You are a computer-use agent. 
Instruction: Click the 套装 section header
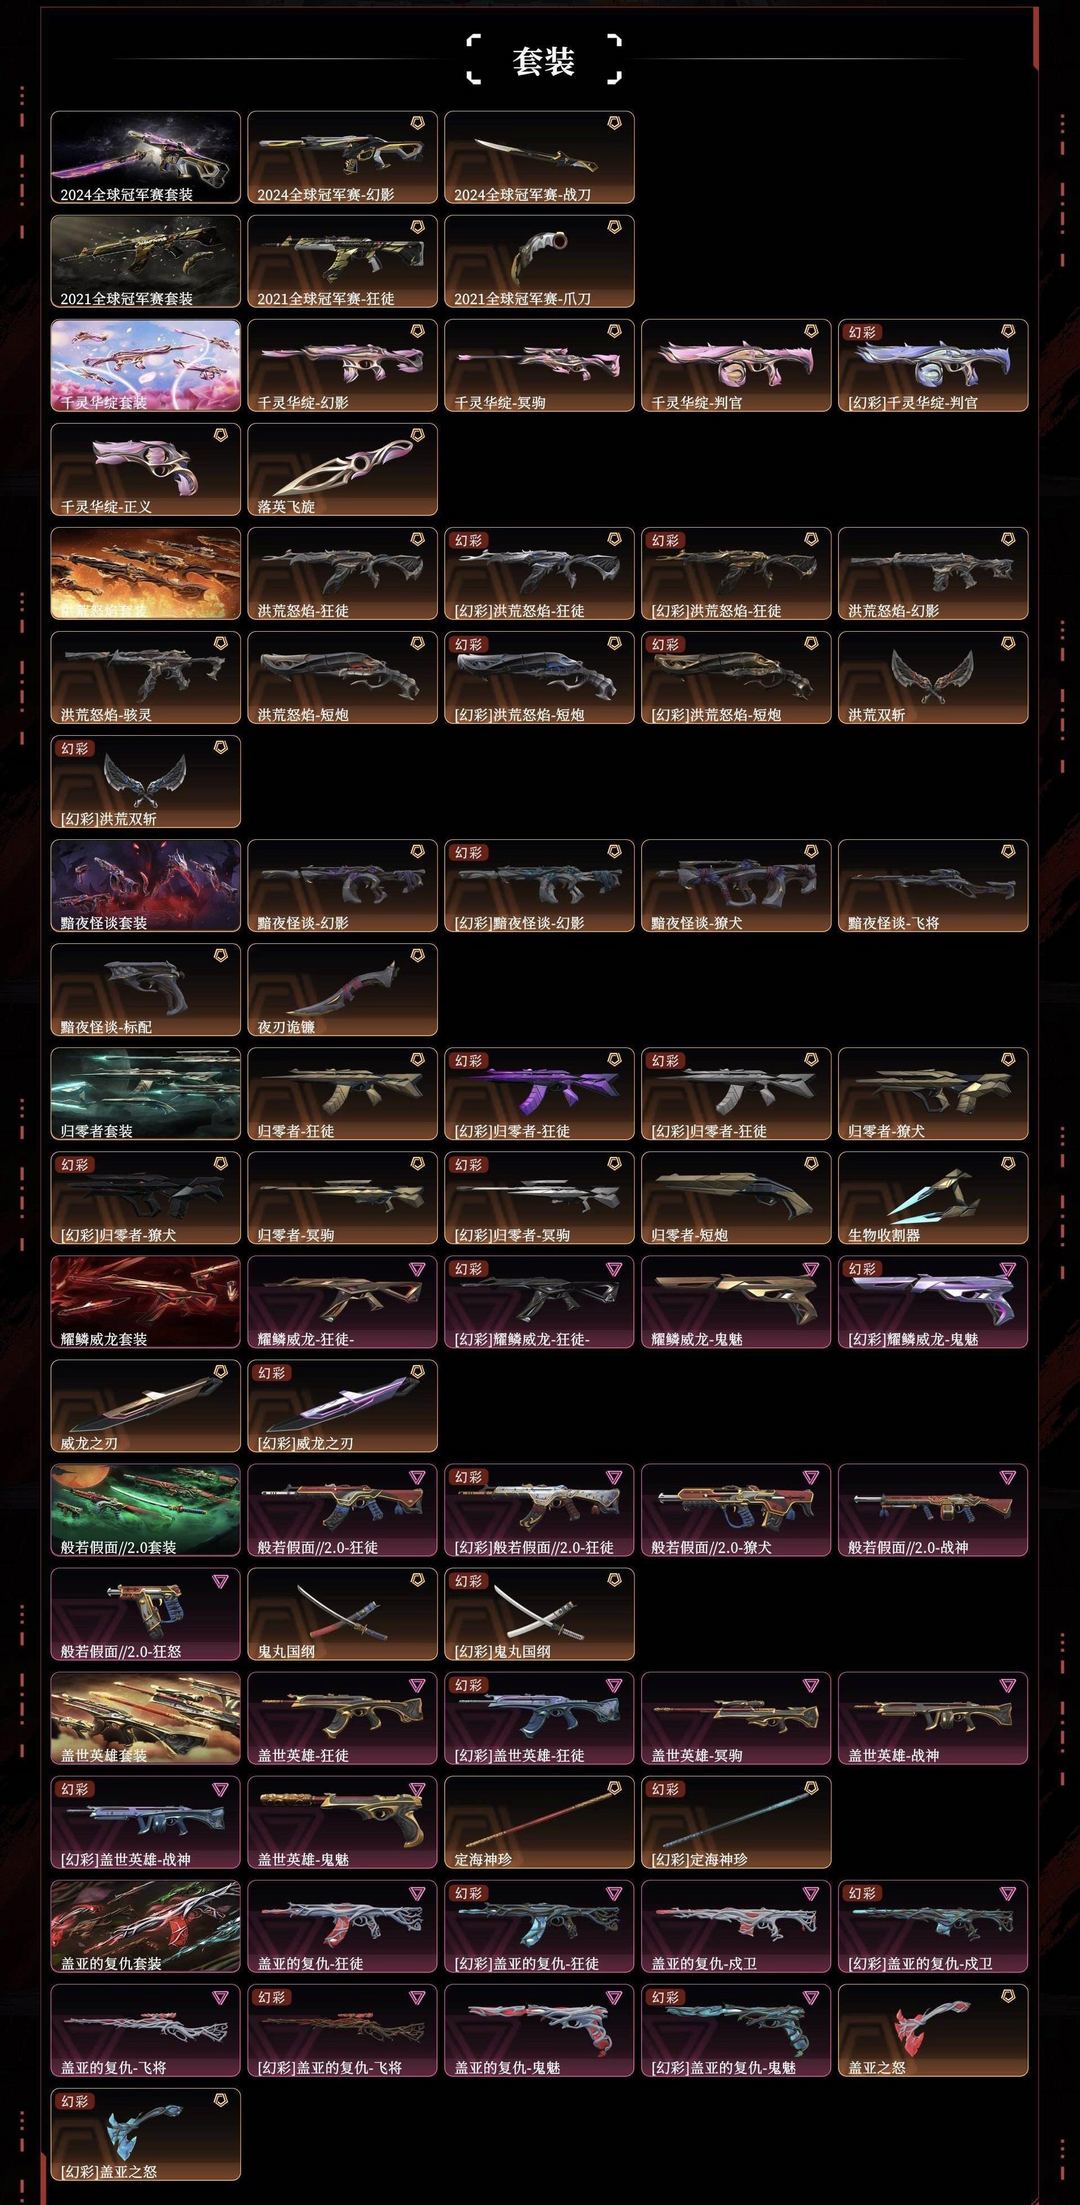click(x=543, y=61)
